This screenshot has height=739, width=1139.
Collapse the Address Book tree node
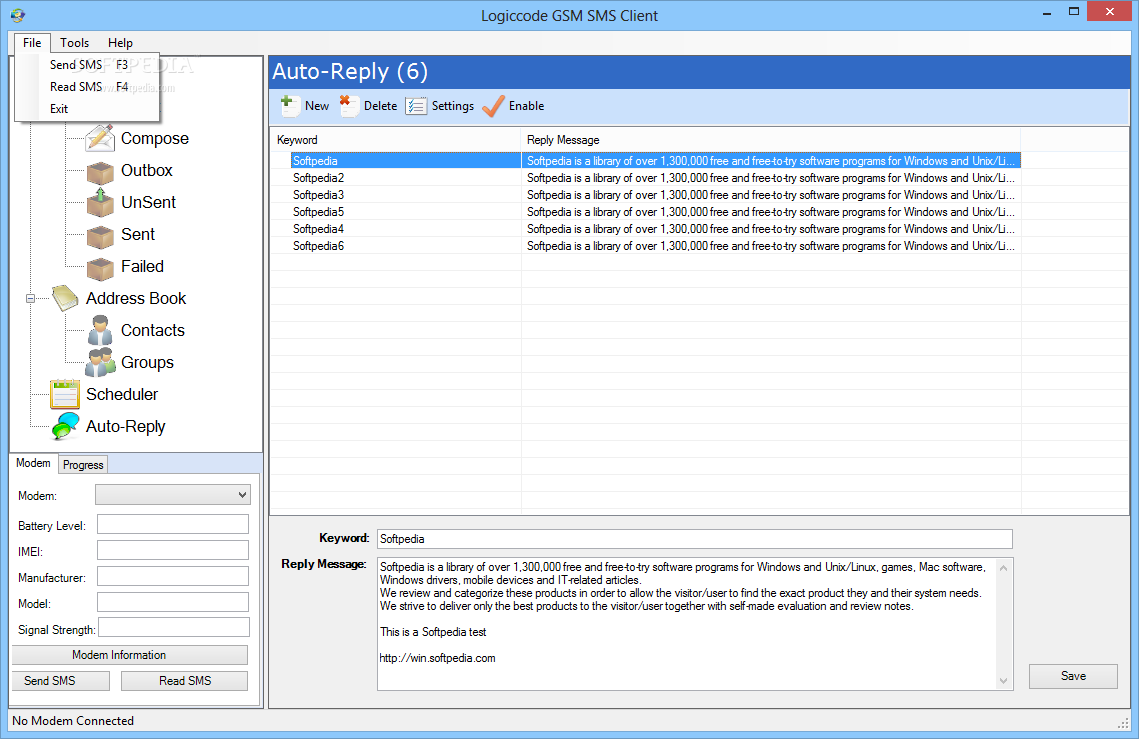tap(31, 299)
